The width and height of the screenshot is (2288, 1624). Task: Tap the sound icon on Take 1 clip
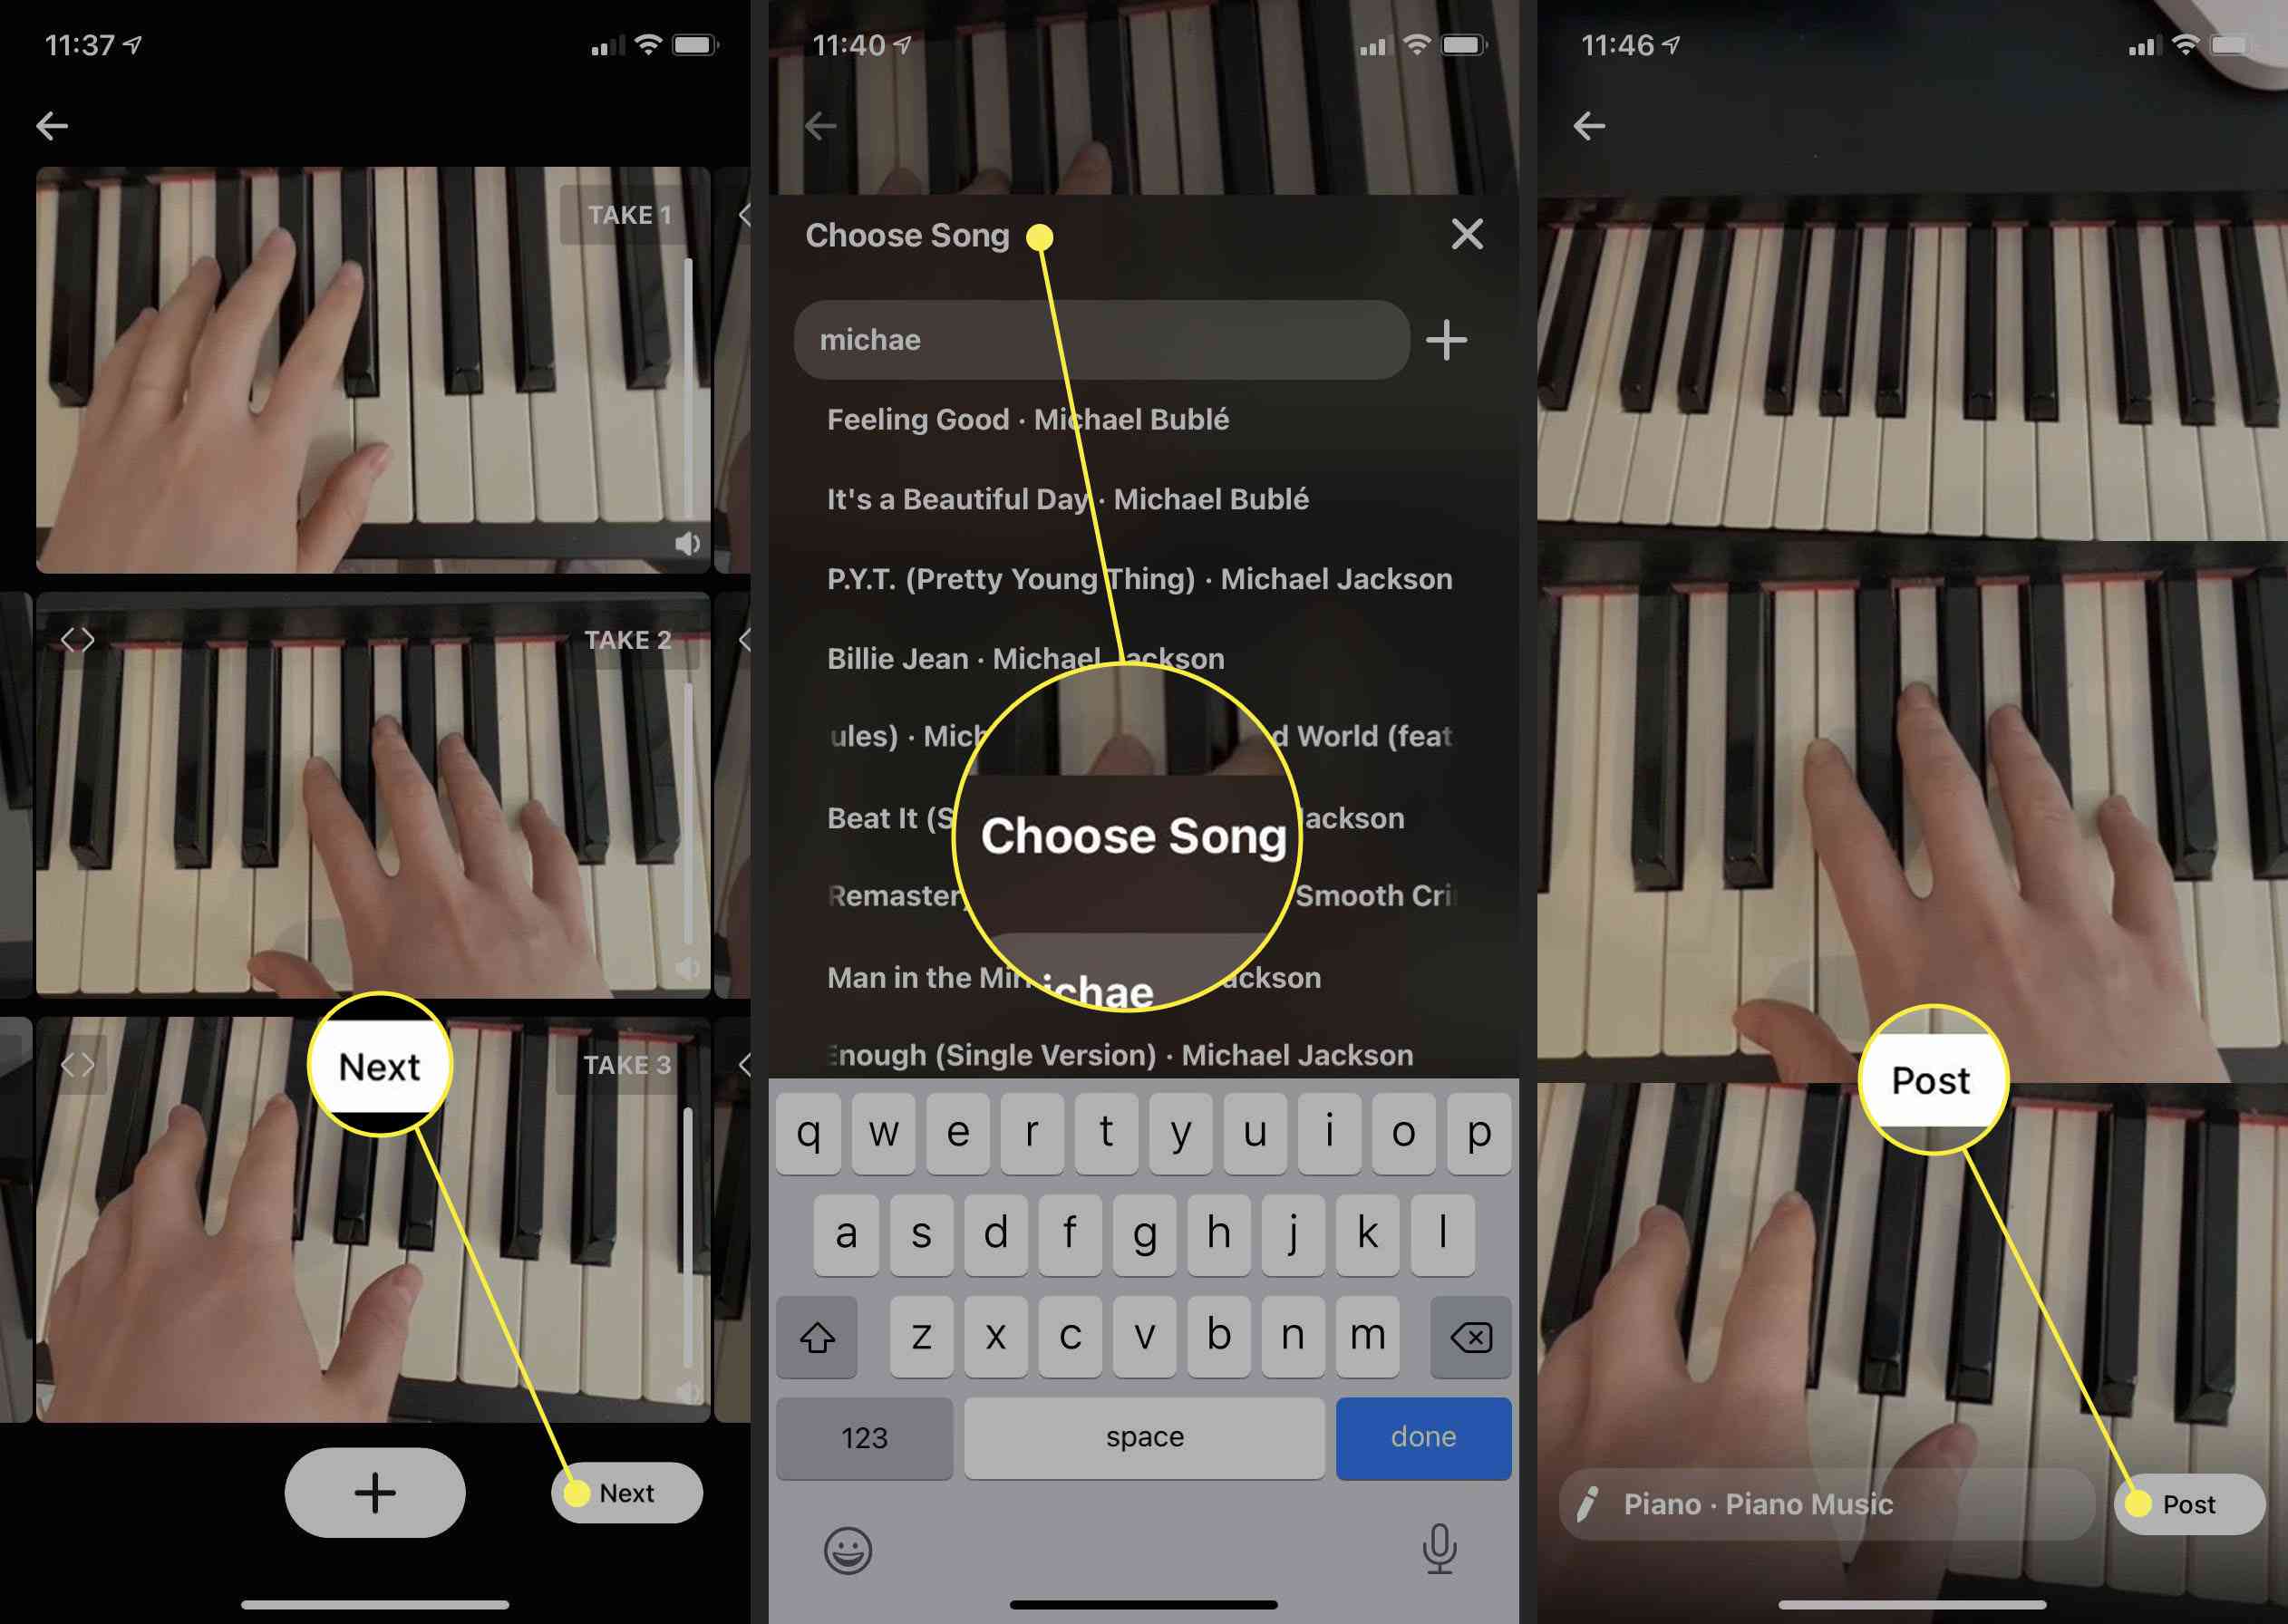click(685, 543)
